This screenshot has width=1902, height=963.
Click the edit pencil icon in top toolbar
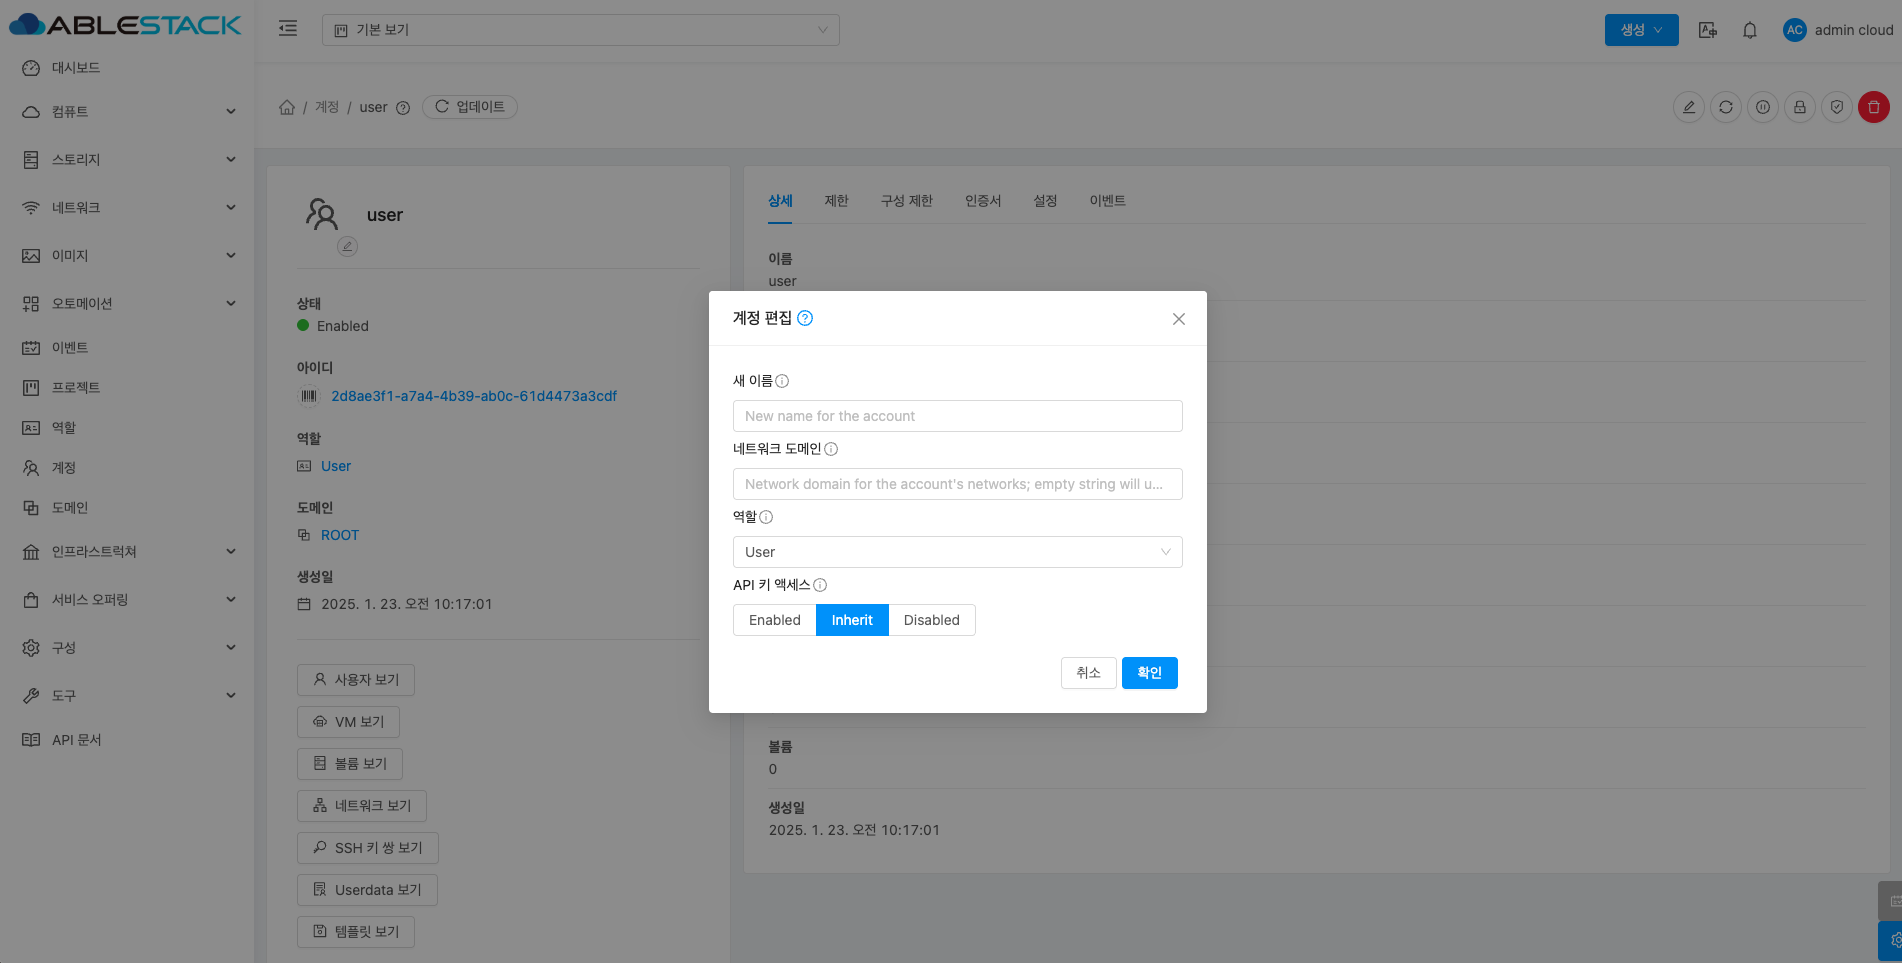pos(1688,107)
